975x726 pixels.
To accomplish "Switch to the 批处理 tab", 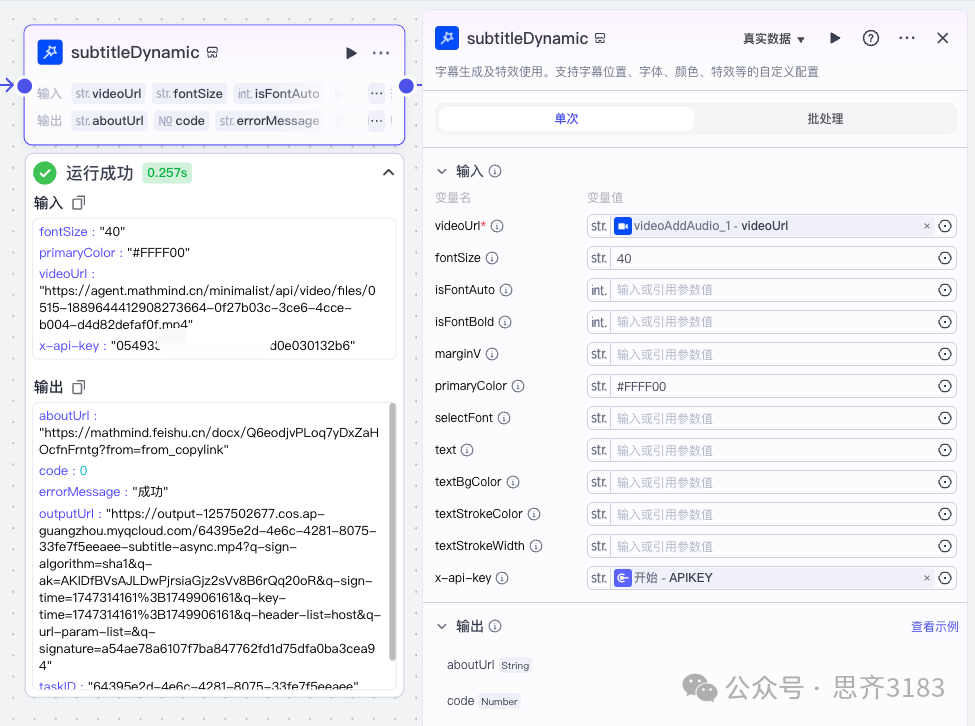I will [x=825, y=119].
